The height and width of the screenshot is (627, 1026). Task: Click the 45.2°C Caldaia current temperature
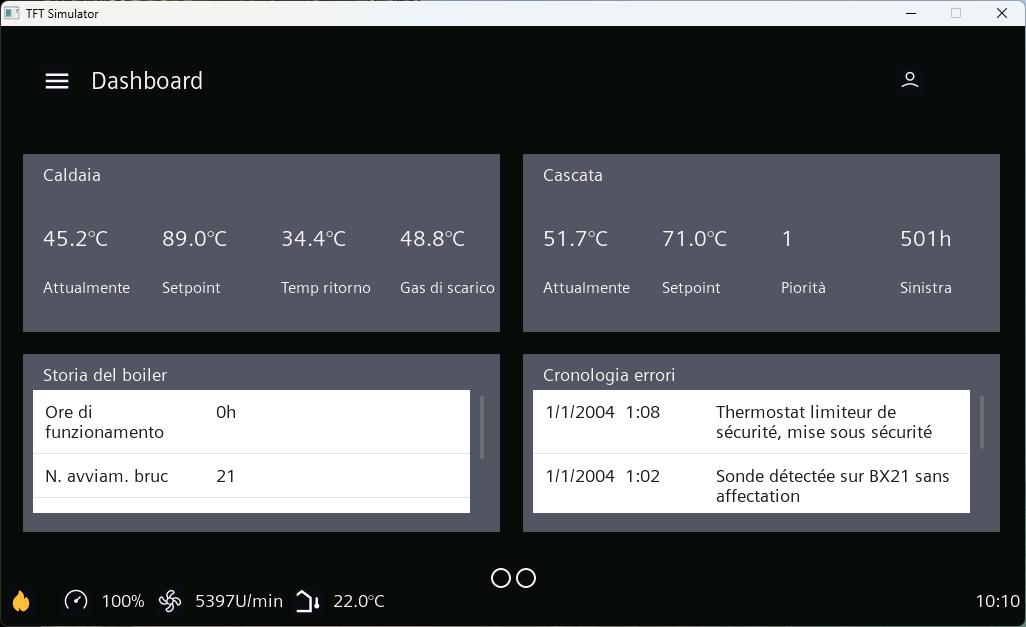pos(75,239)
